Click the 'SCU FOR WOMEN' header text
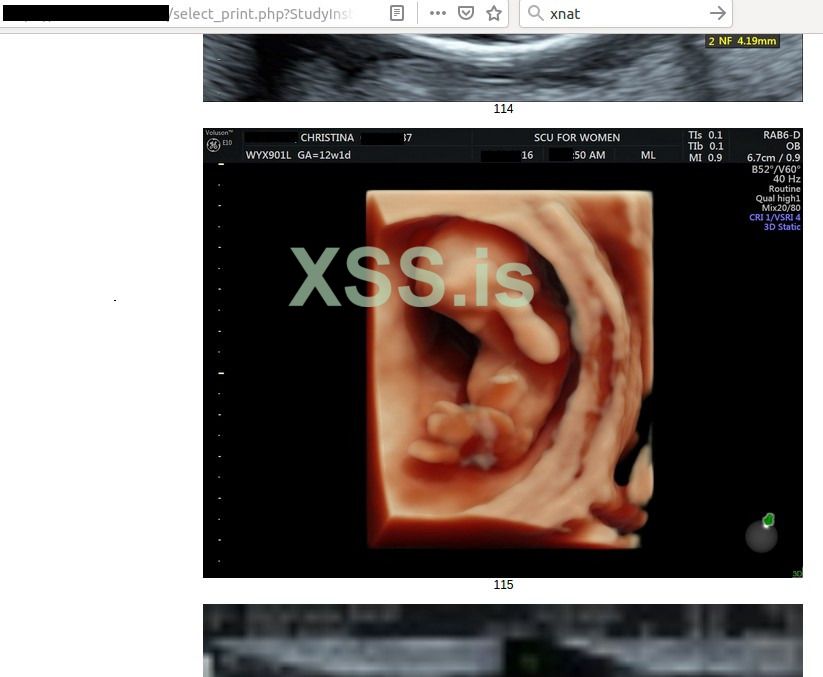 pos(577,137)
